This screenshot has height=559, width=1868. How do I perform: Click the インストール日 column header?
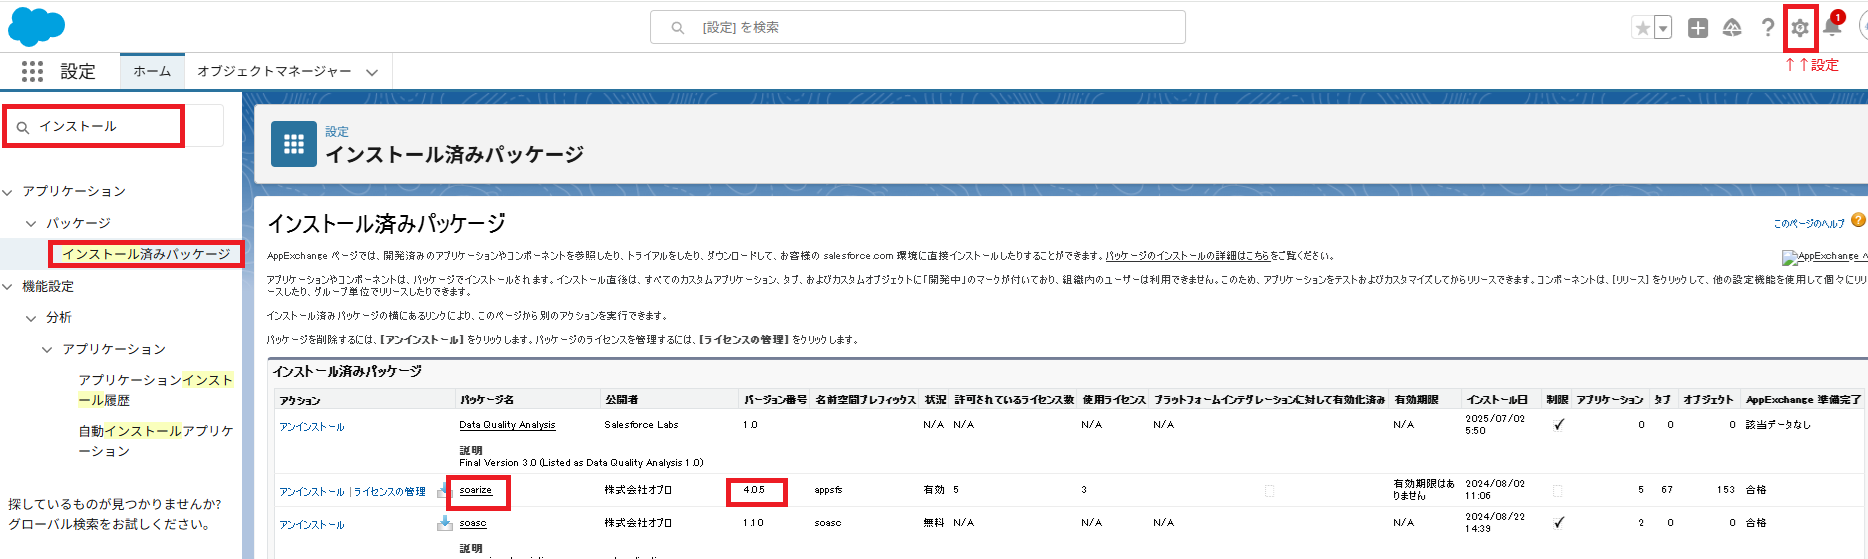tap(1497, 400)
